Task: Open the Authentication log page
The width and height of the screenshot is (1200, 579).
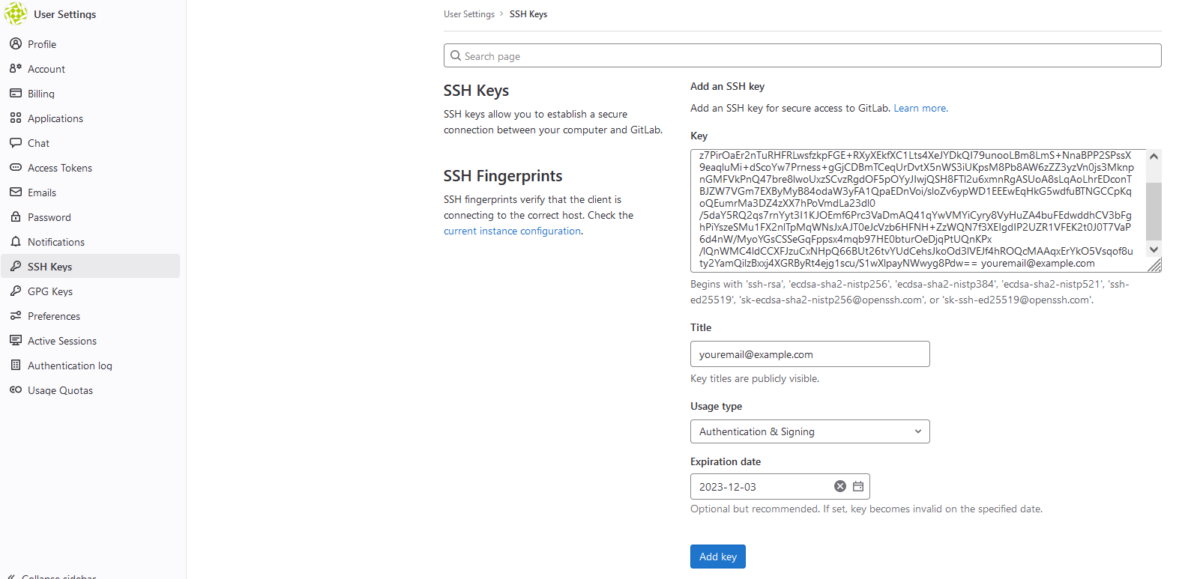Action: tap(70, 366)
